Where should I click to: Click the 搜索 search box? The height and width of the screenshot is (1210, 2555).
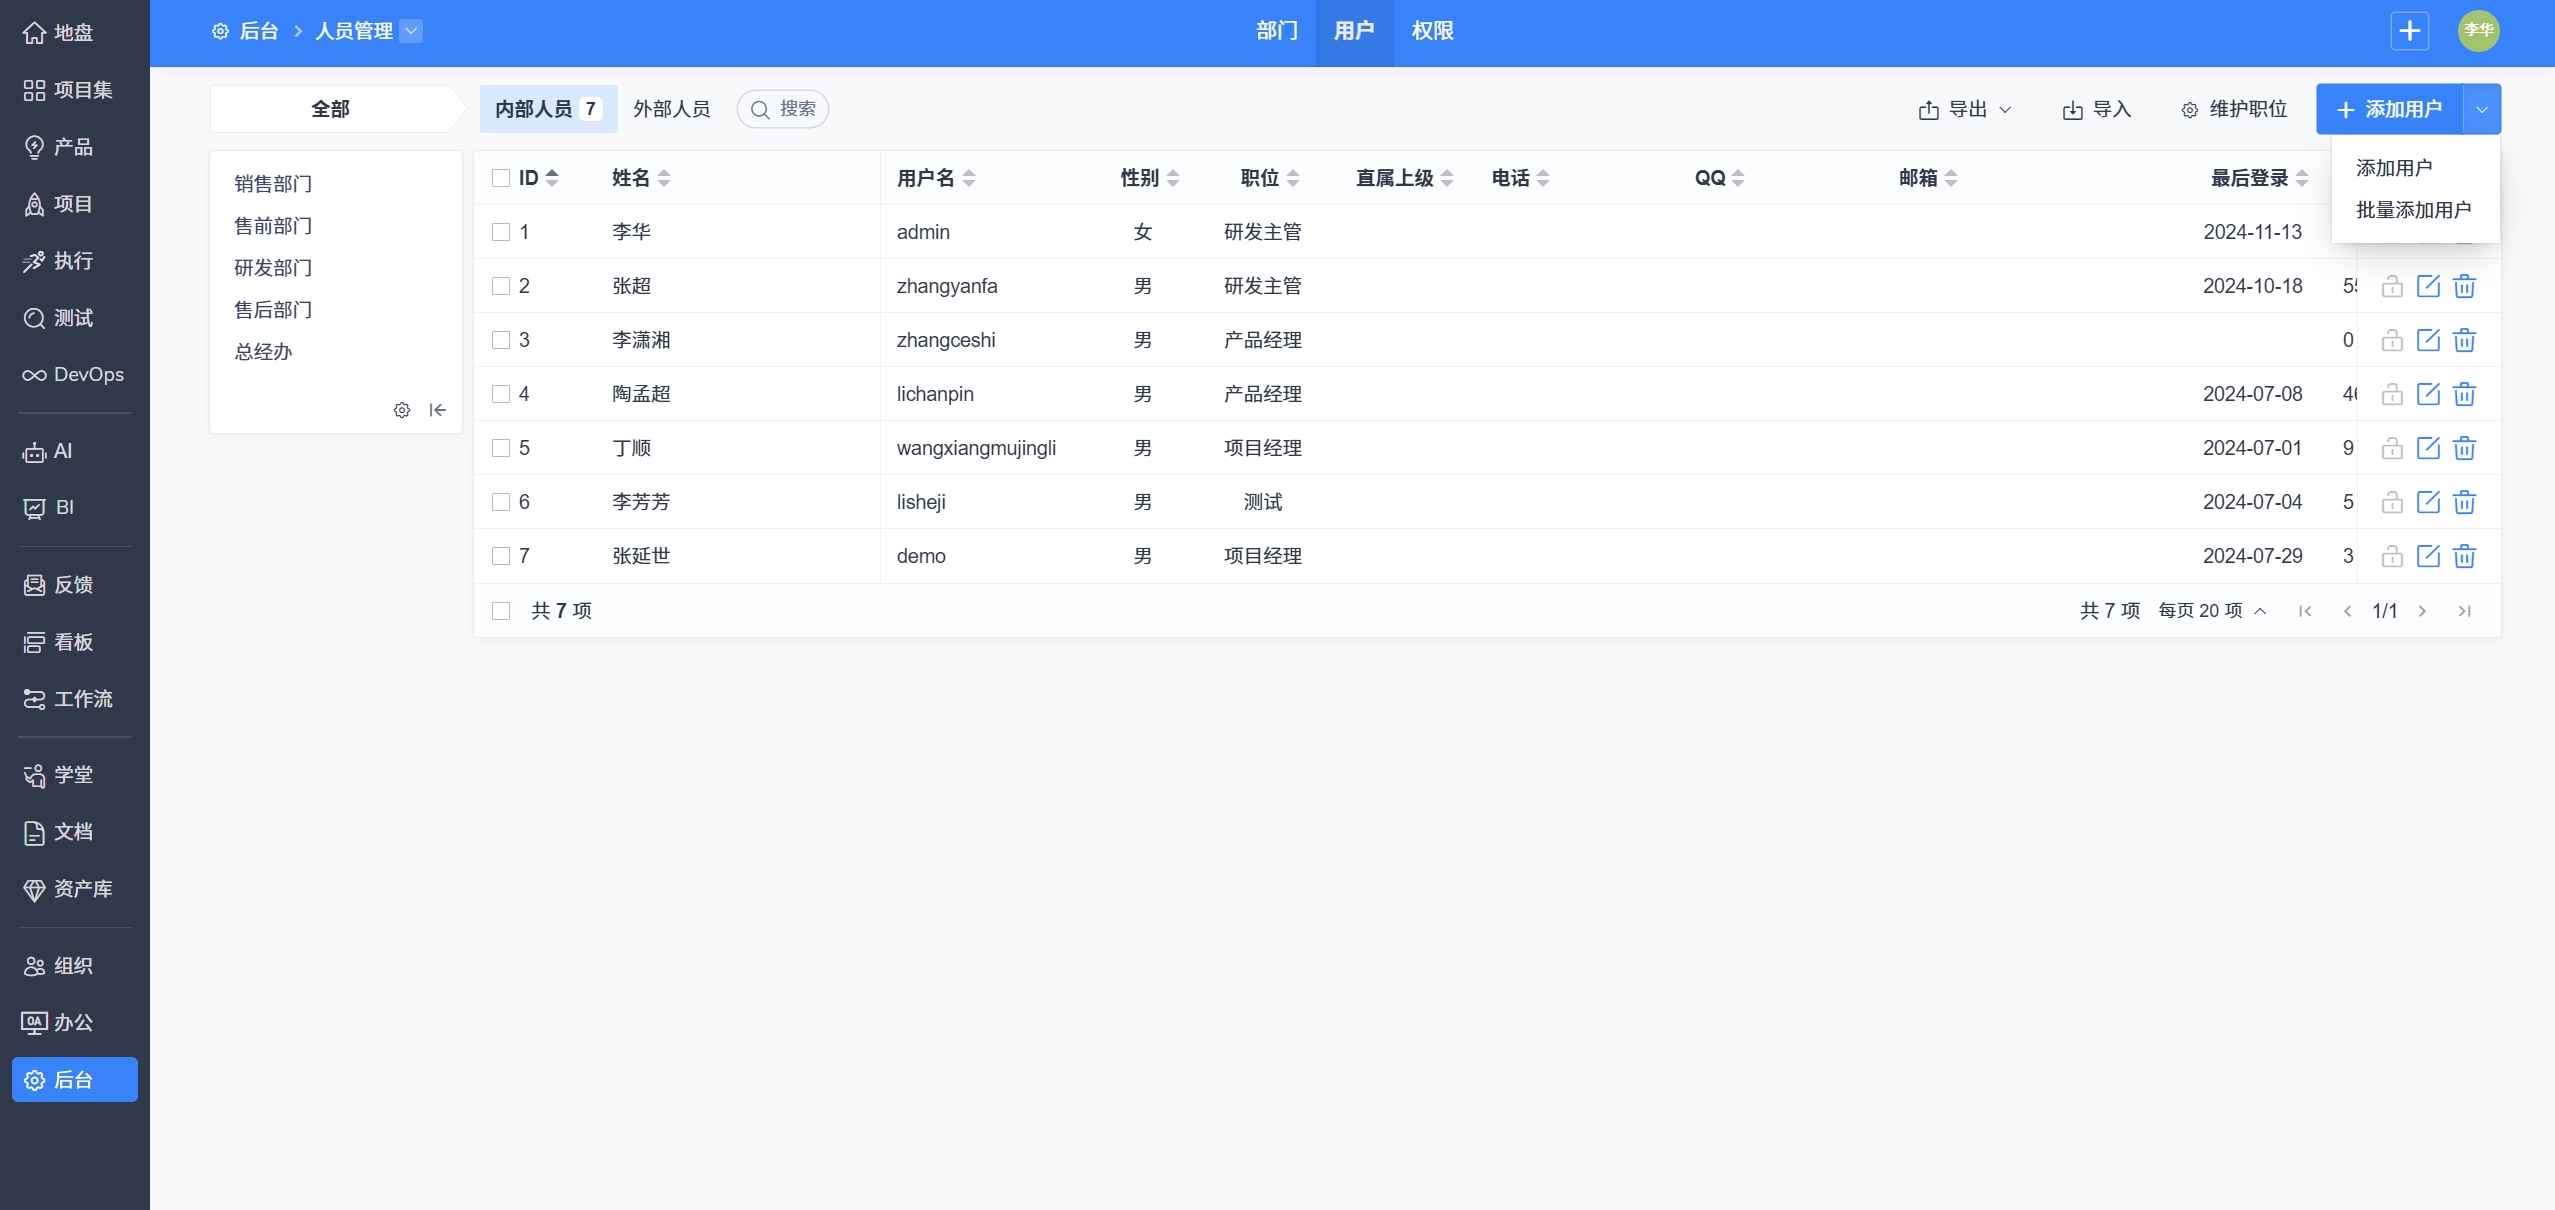point(784,109)
